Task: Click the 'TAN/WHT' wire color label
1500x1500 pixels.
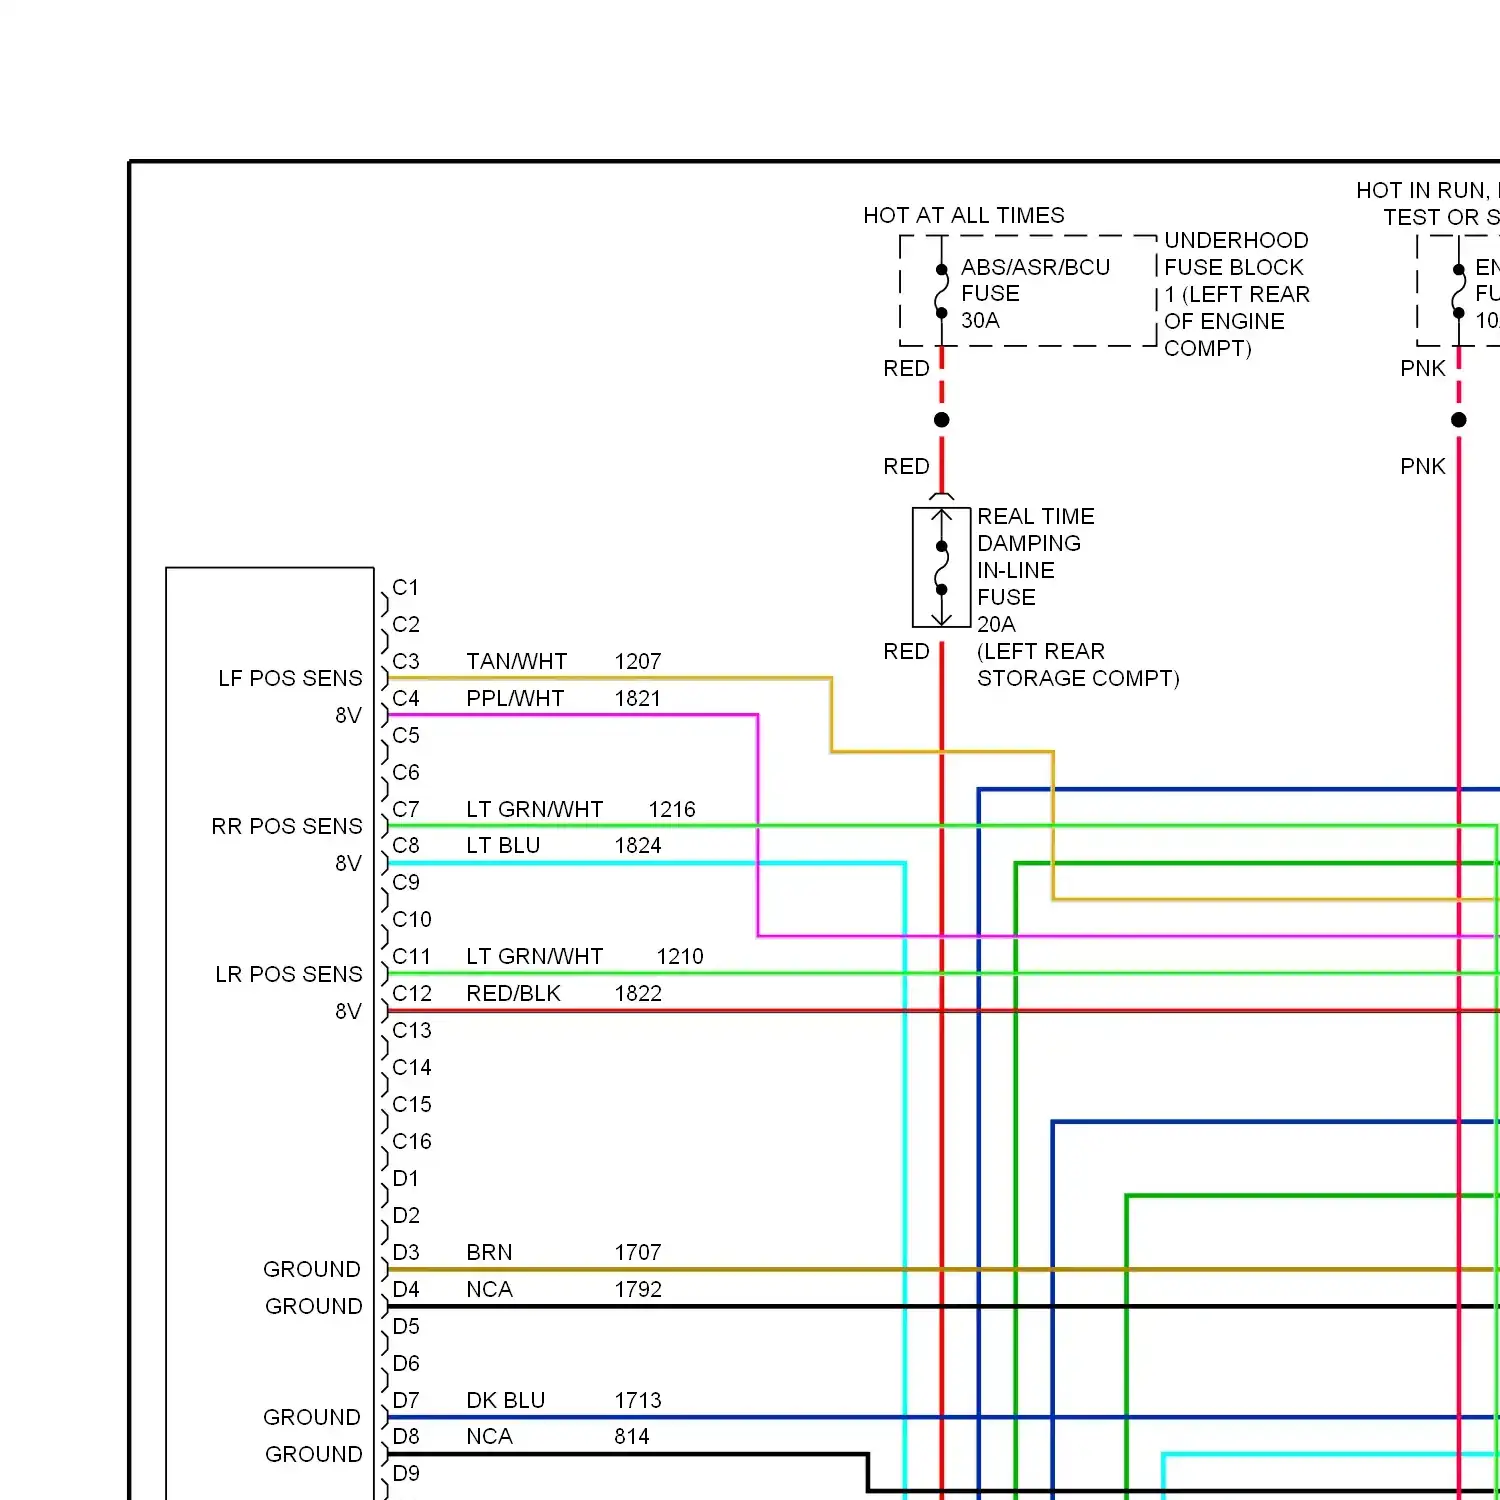Action: click(516, 662)
